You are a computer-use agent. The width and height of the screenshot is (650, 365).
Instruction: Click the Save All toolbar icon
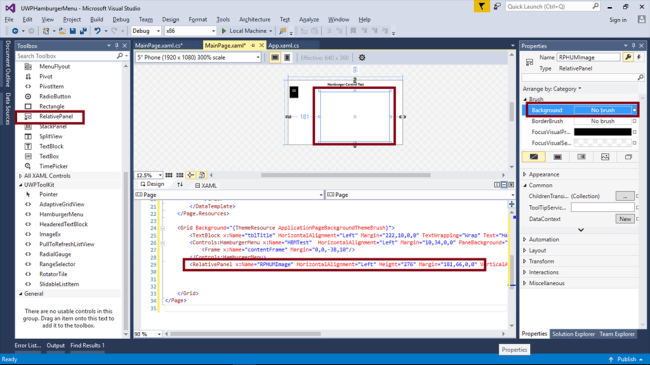83,31
